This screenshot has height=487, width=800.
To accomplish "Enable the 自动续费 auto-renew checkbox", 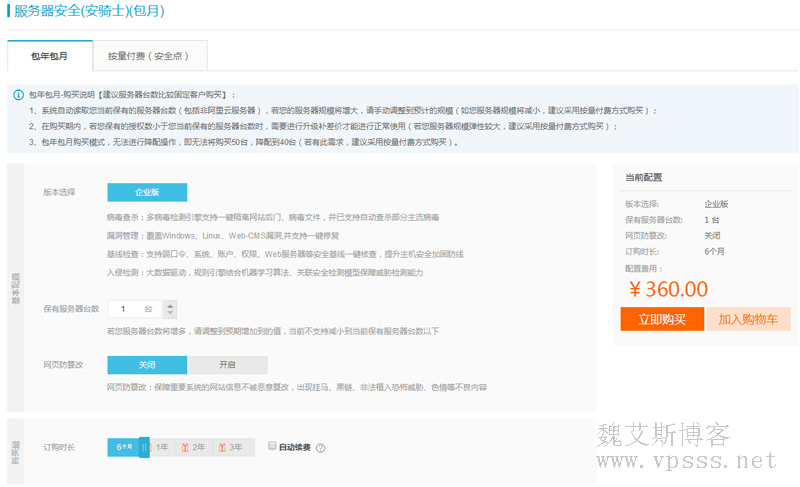I will point(272,447).
